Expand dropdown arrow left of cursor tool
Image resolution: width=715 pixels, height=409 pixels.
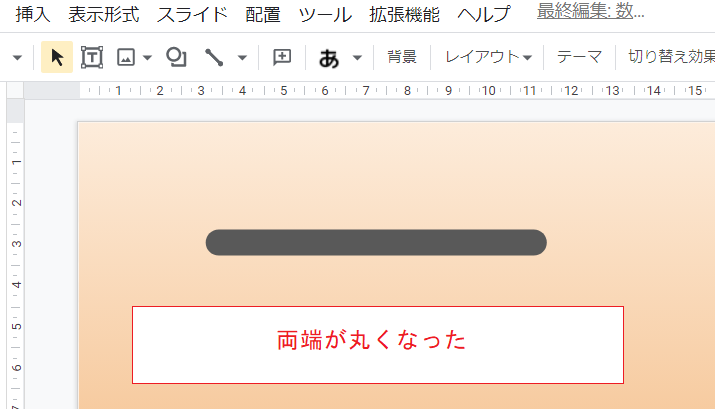click(x=17, y=58)
